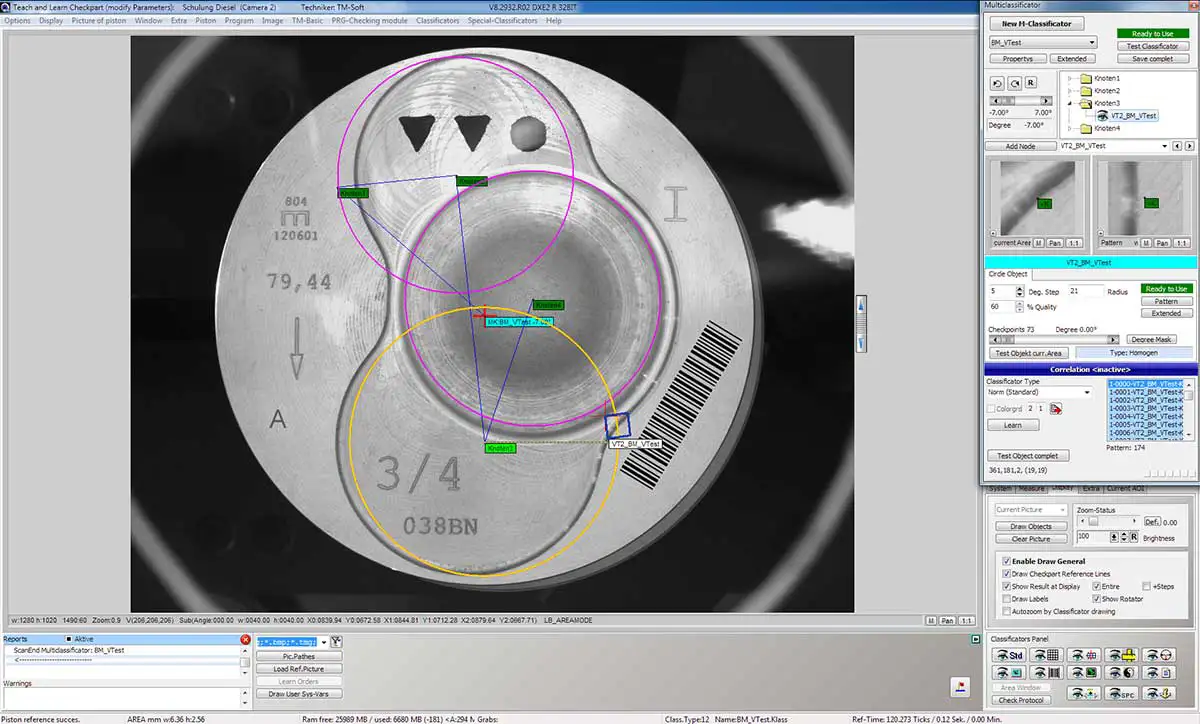
Task: Select the steering wheel classificator icon
Action: tap(1159, 655)
